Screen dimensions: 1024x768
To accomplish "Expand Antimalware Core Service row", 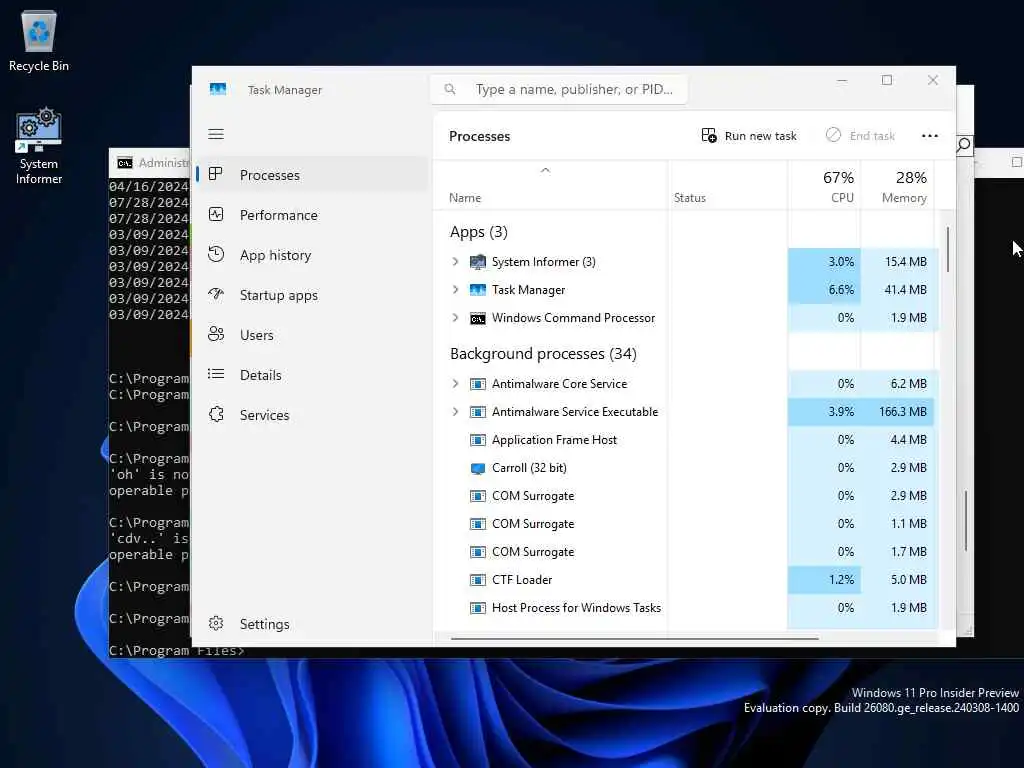I will (455, 383).
